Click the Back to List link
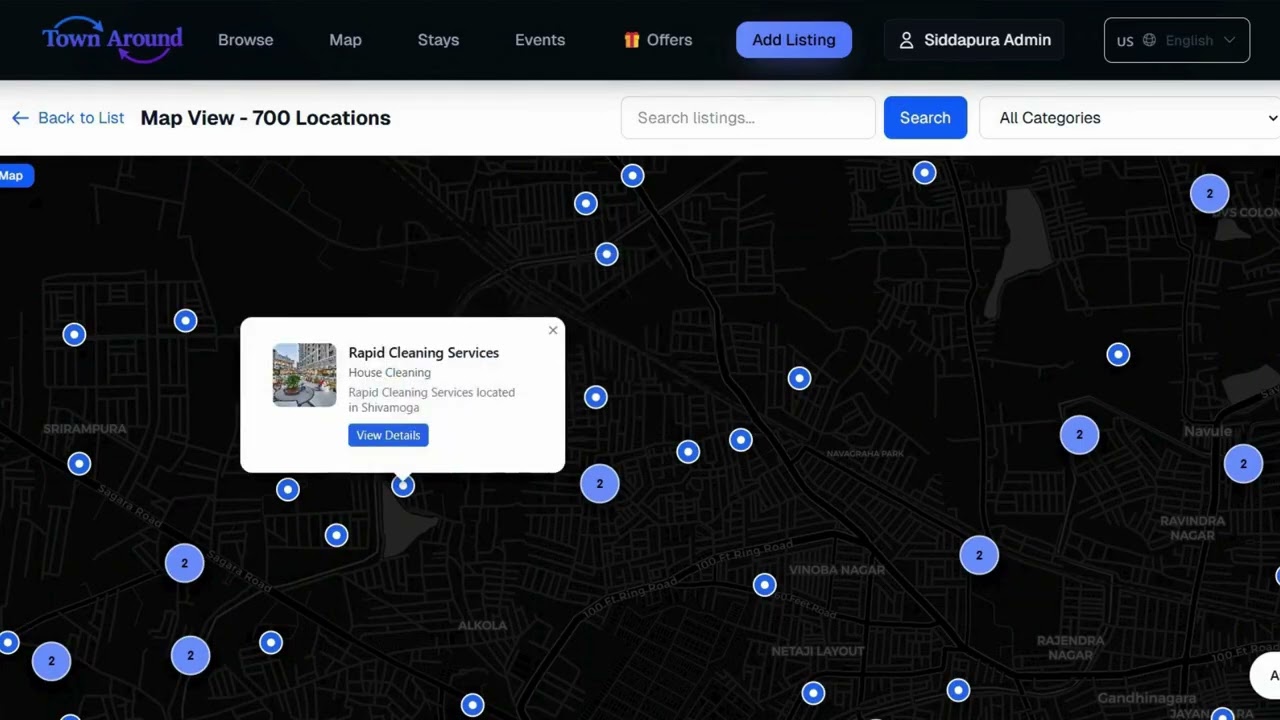1280x720 pixels. coord(68,118)
